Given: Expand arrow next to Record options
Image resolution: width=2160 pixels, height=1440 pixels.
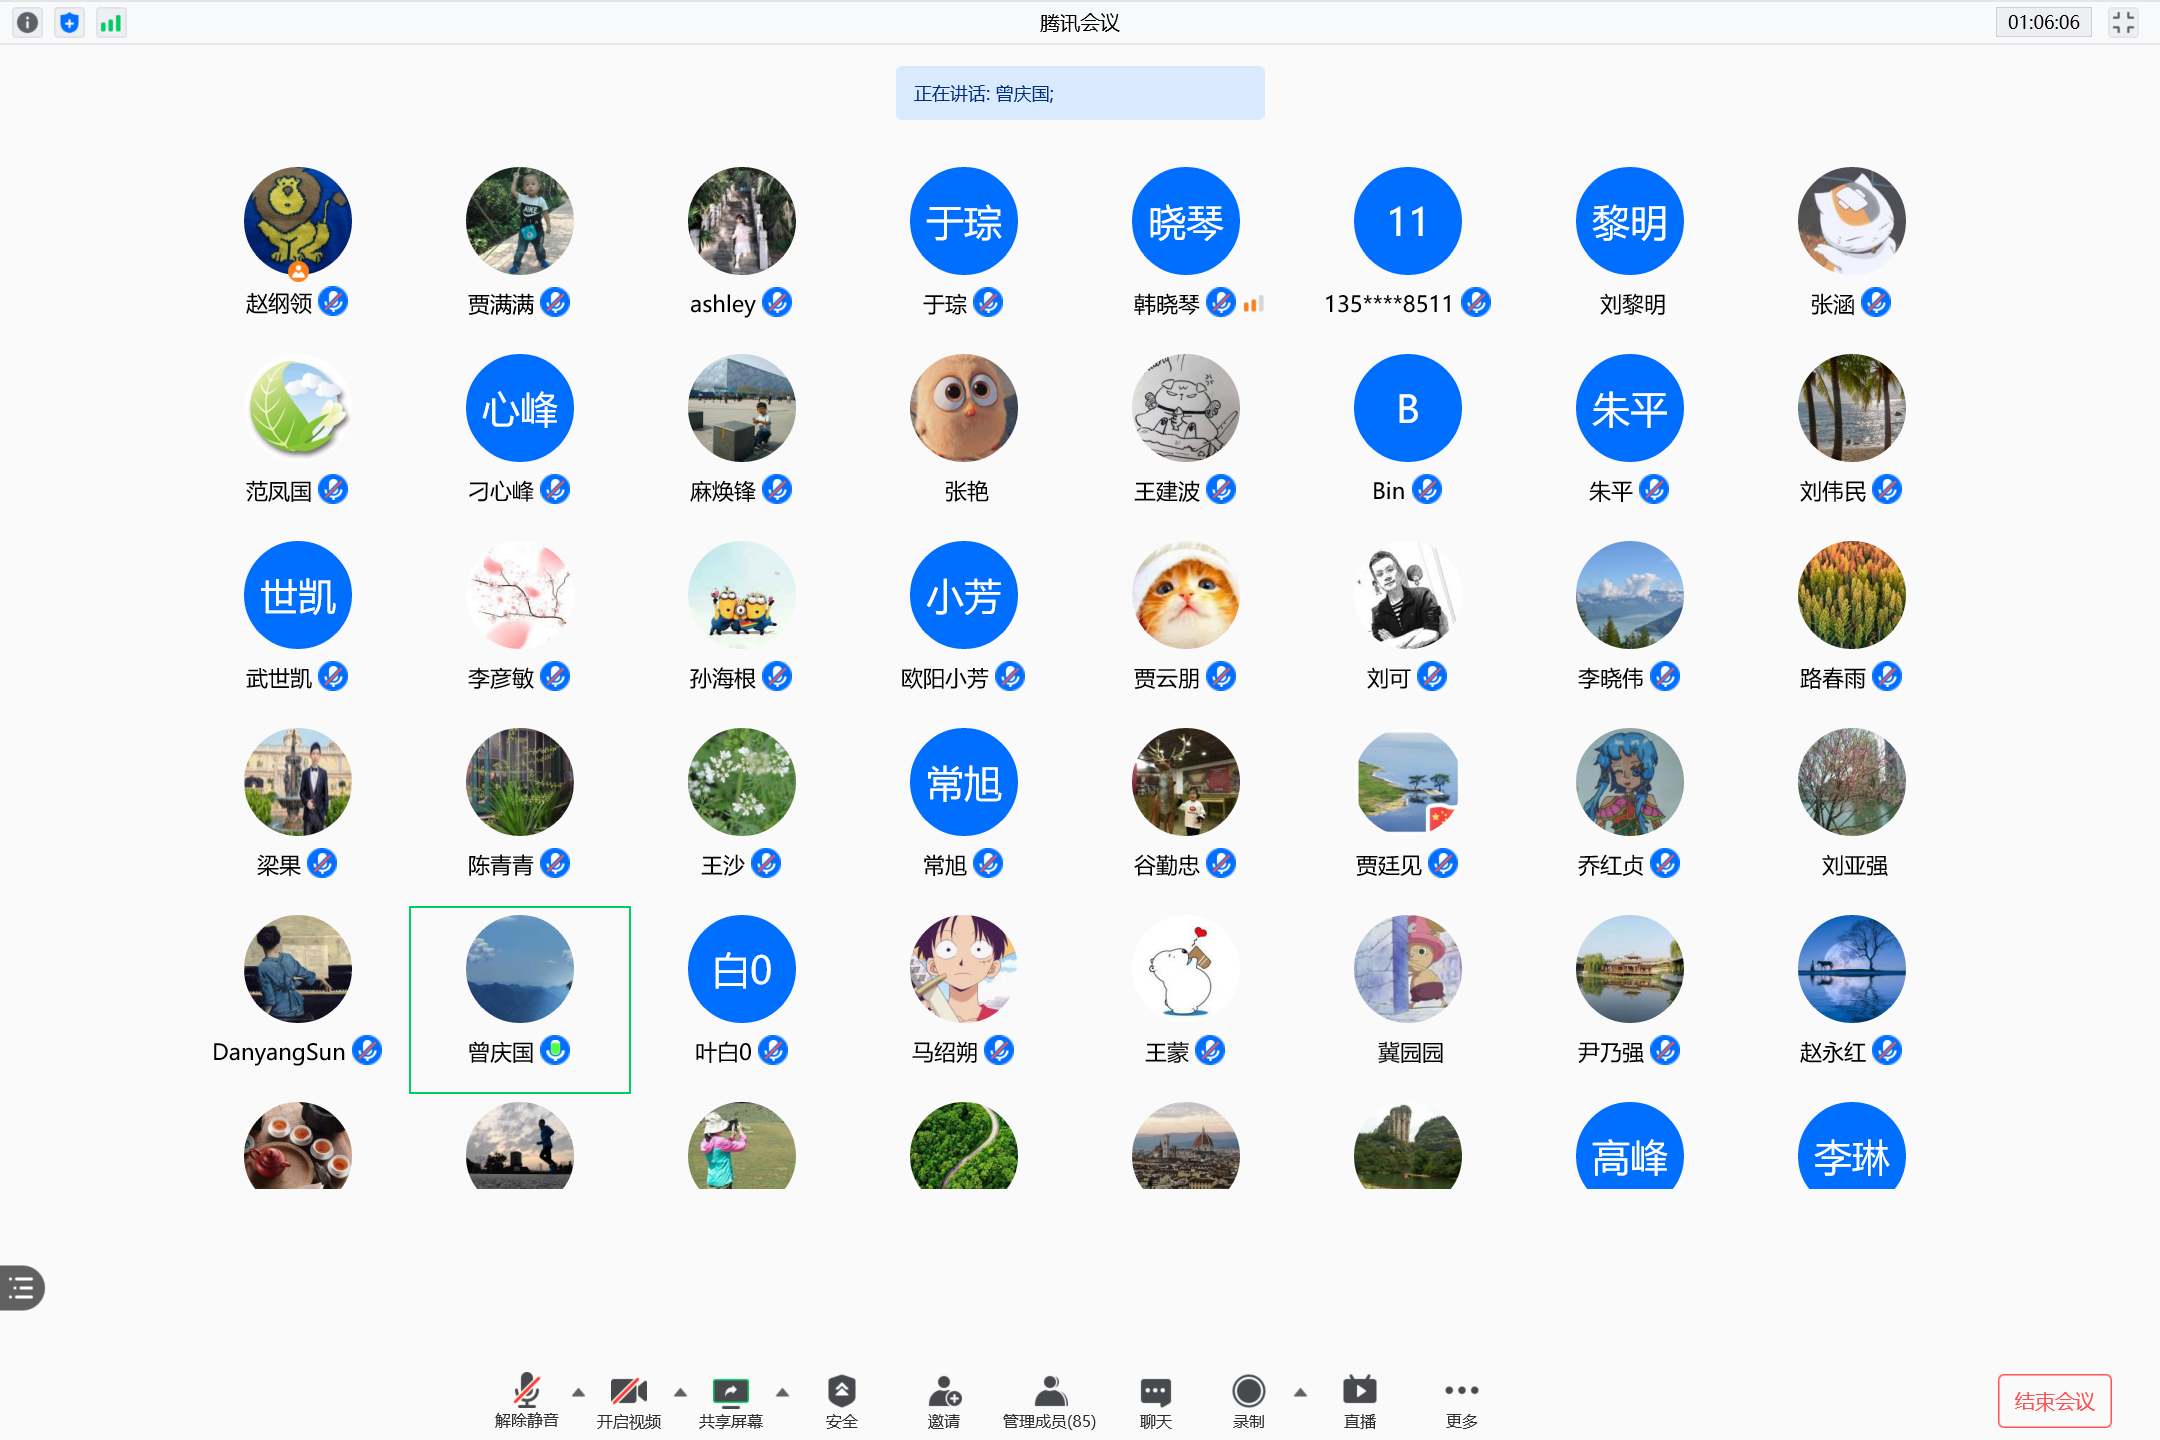Looking at the screenshot, I should click(1300, 1392).
